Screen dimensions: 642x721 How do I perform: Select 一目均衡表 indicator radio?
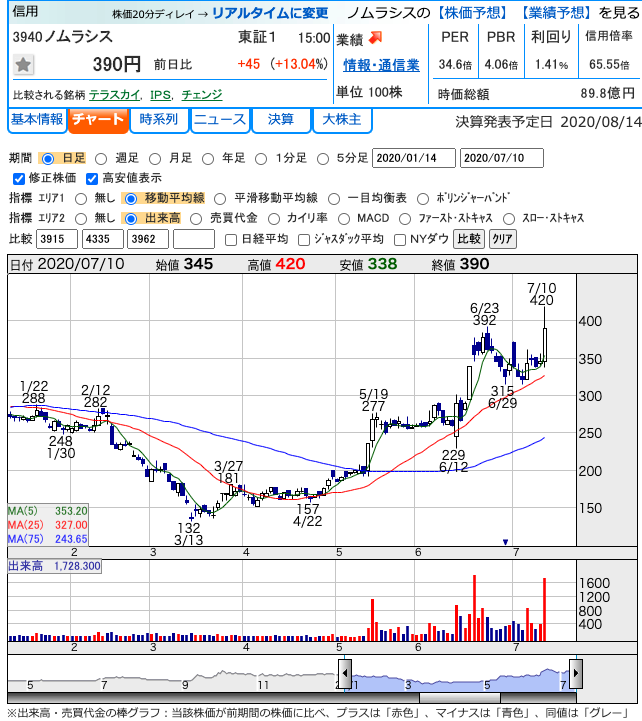tap(334, 199)
